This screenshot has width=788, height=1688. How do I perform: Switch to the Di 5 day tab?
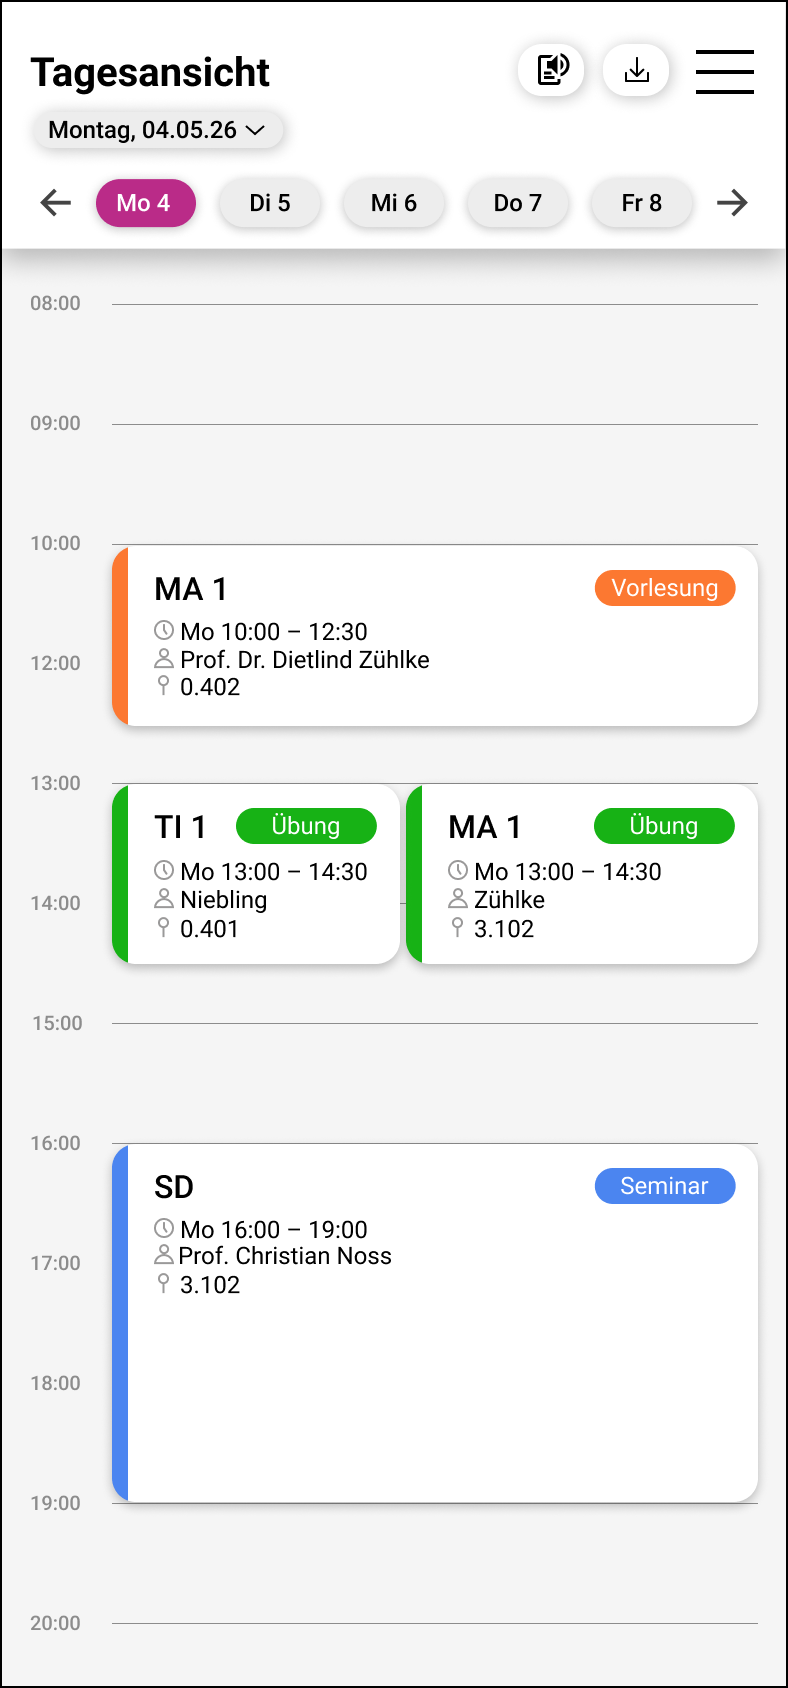pyautogui.click(x=270, y=203)
